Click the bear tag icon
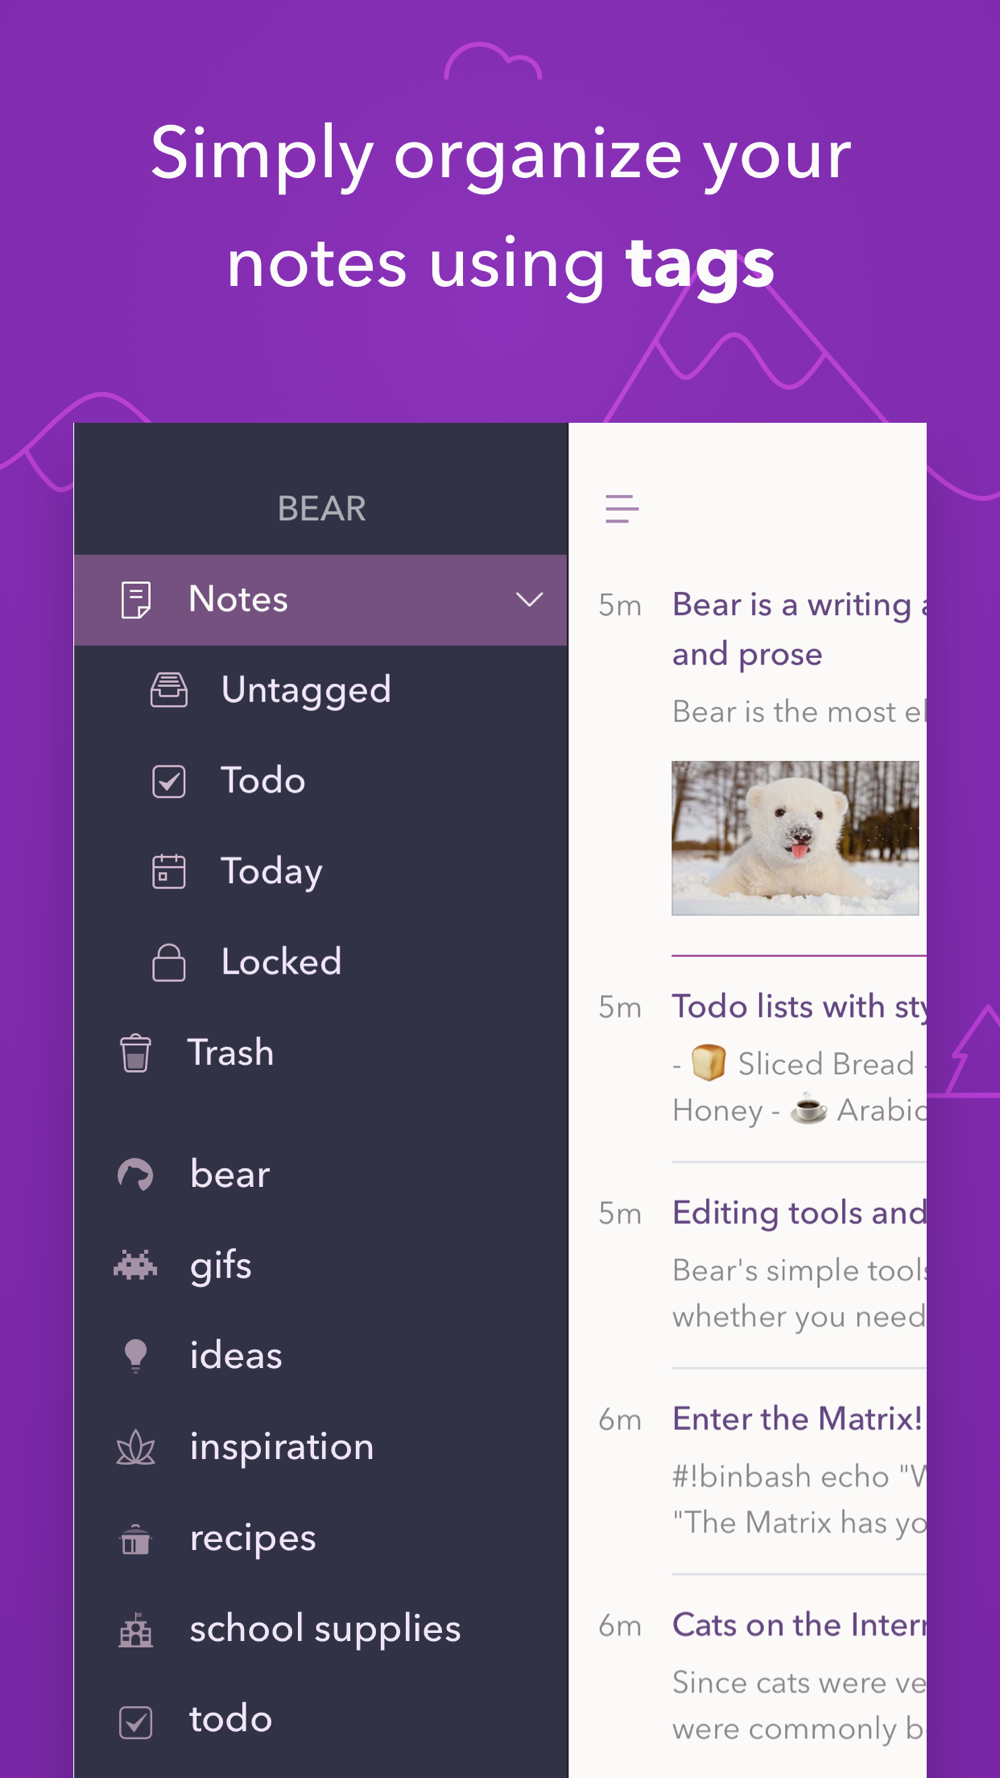The height and width of the screenshot is (1778, 1000). click(135, 1174)
